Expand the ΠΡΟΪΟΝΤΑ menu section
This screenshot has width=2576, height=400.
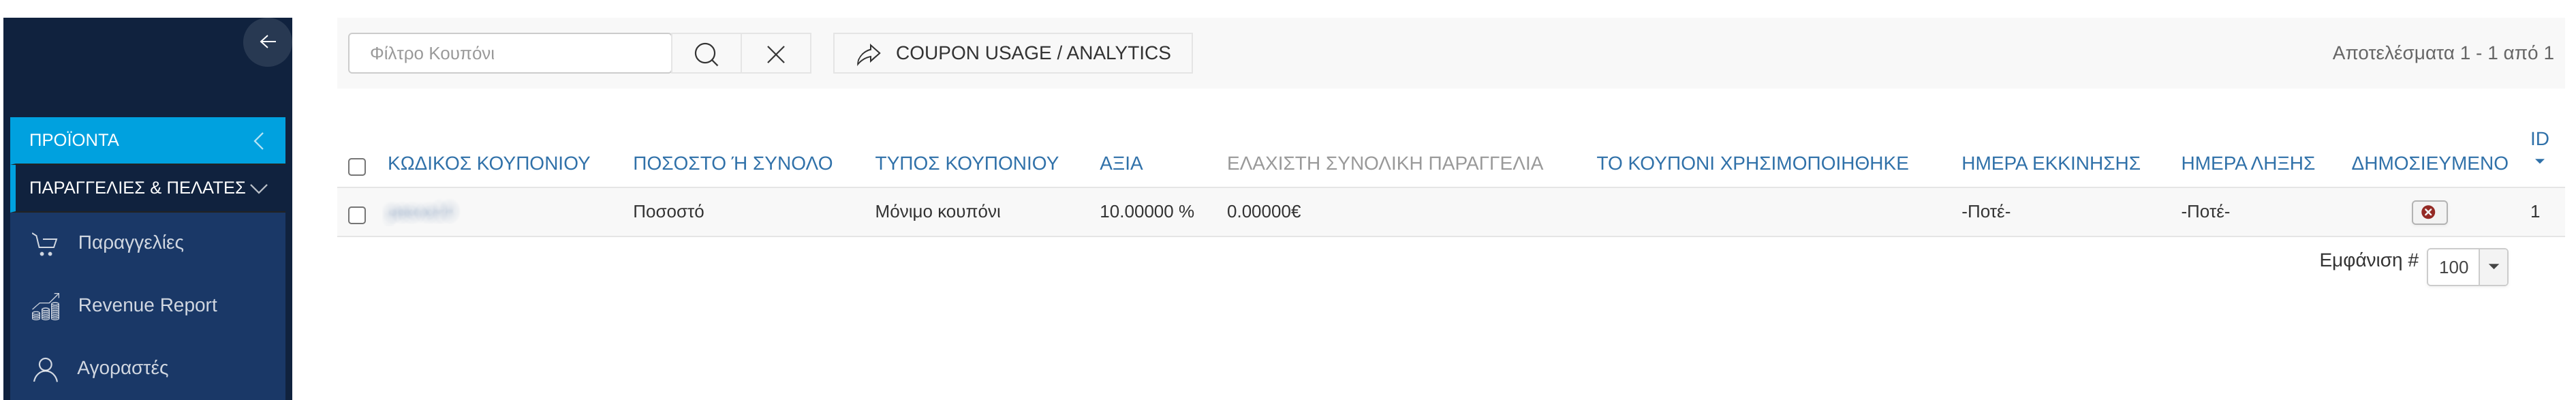click(x=148, y=140)
